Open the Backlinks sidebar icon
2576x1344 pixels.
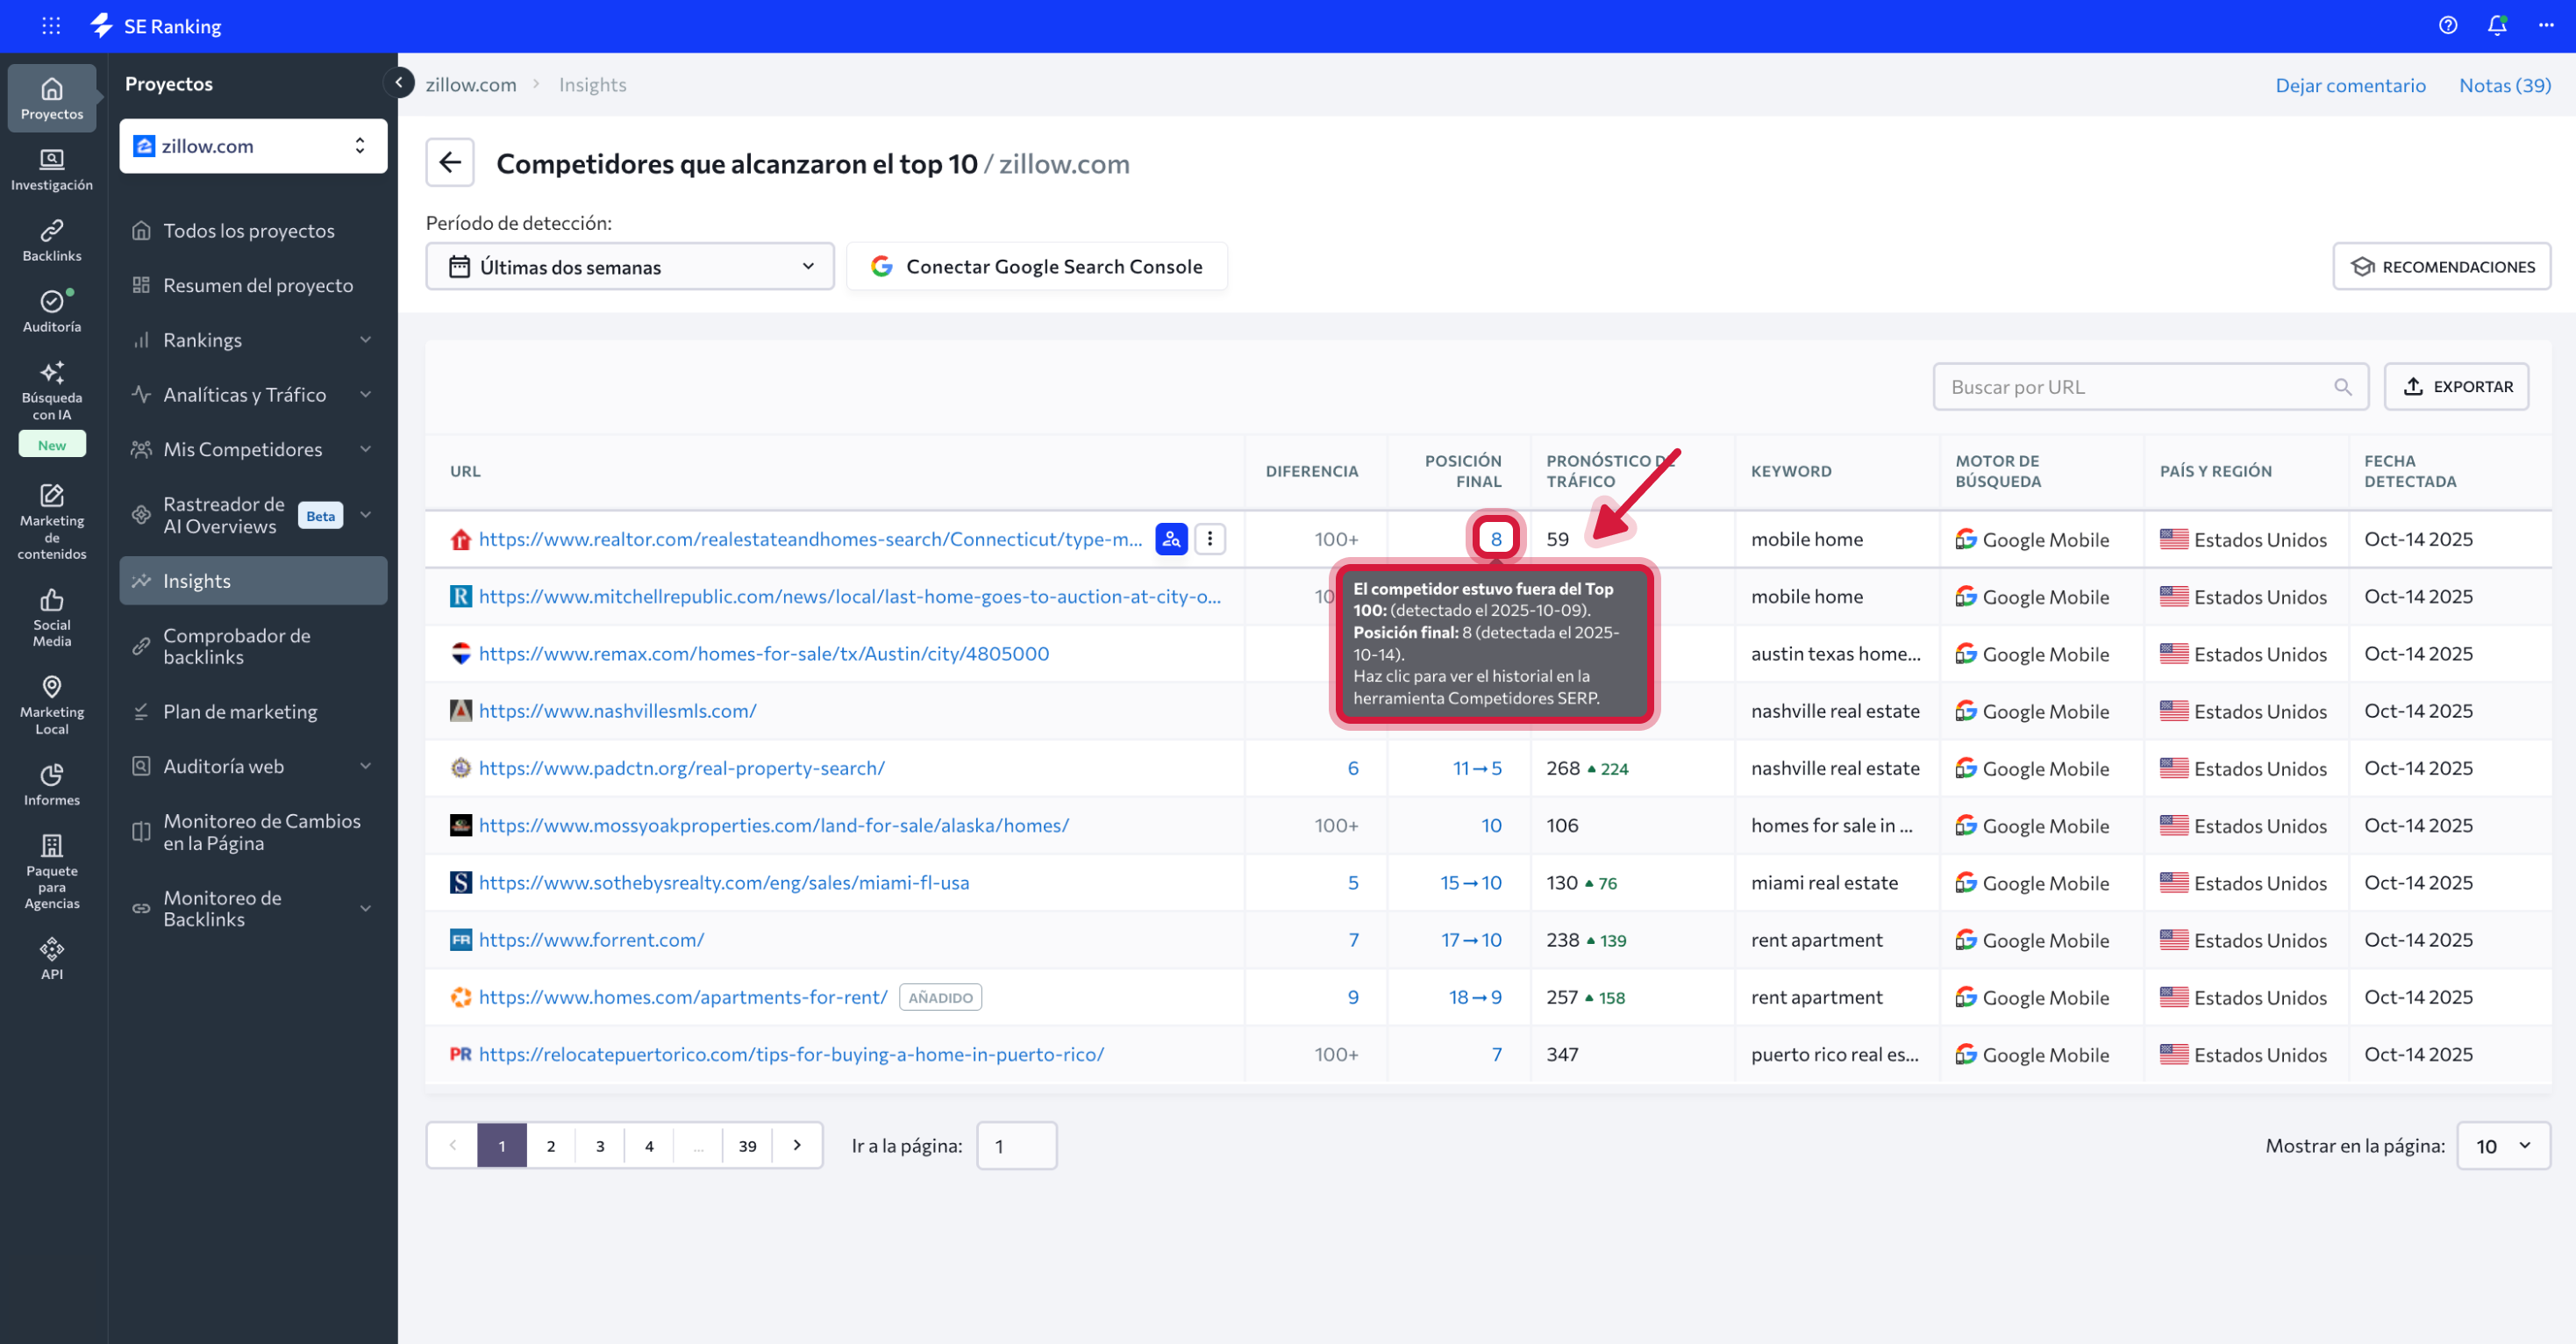click(x=52, y=240)
